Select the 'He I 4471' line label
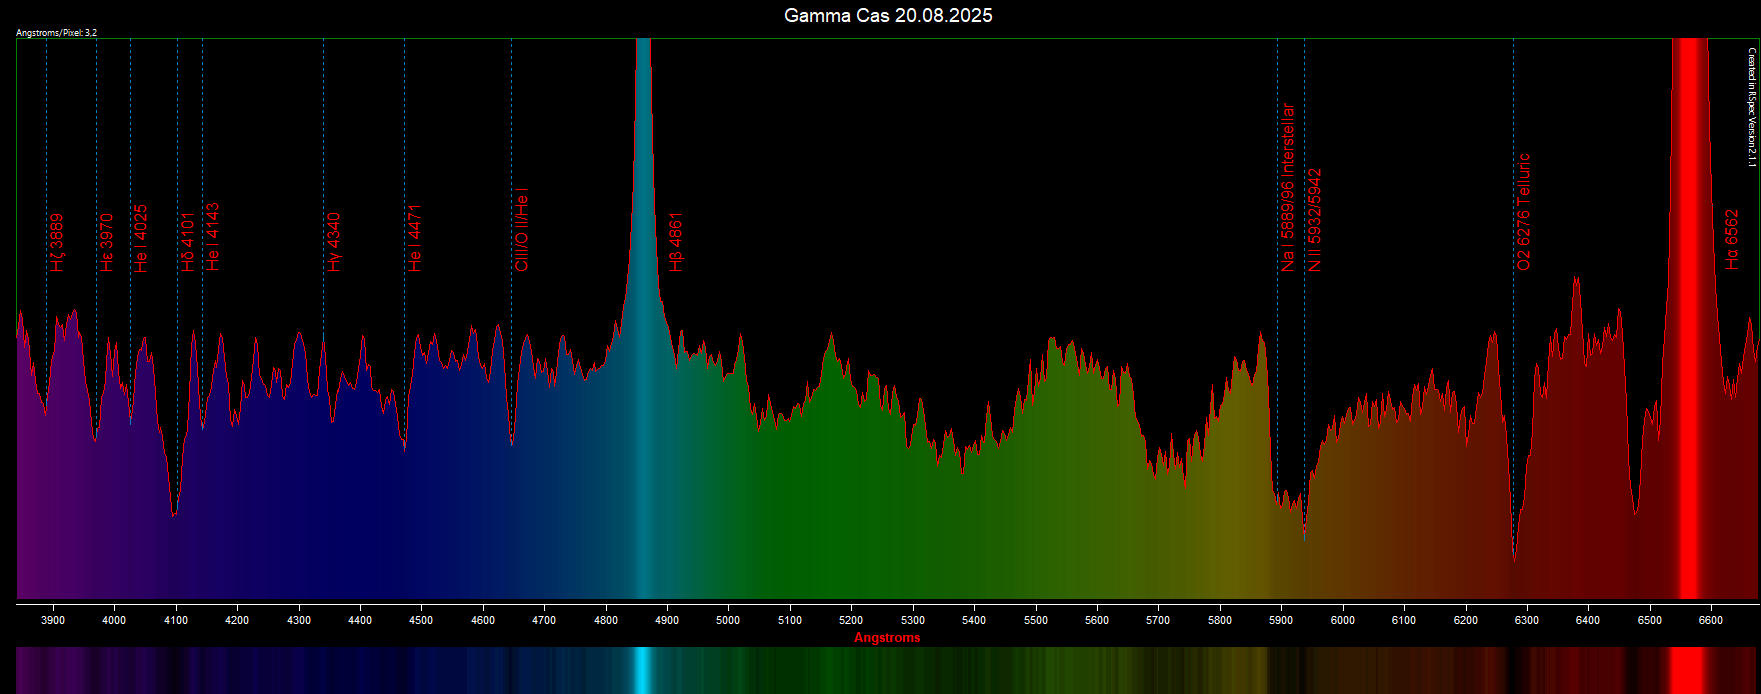This screenshot has width=1761, height=694. 415,238
